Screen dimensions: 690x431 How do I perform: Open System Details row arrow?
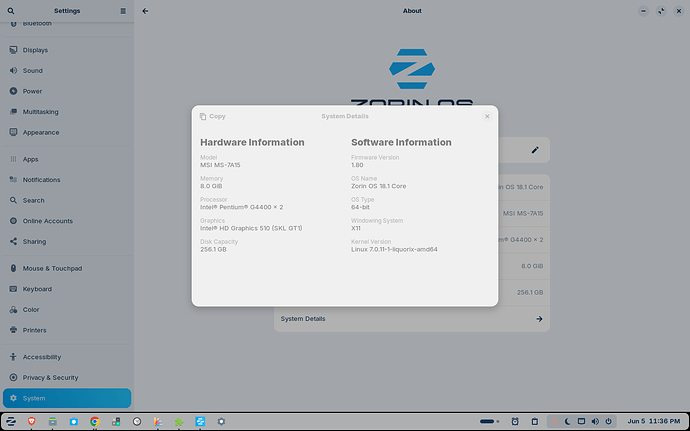pos(539,319)
